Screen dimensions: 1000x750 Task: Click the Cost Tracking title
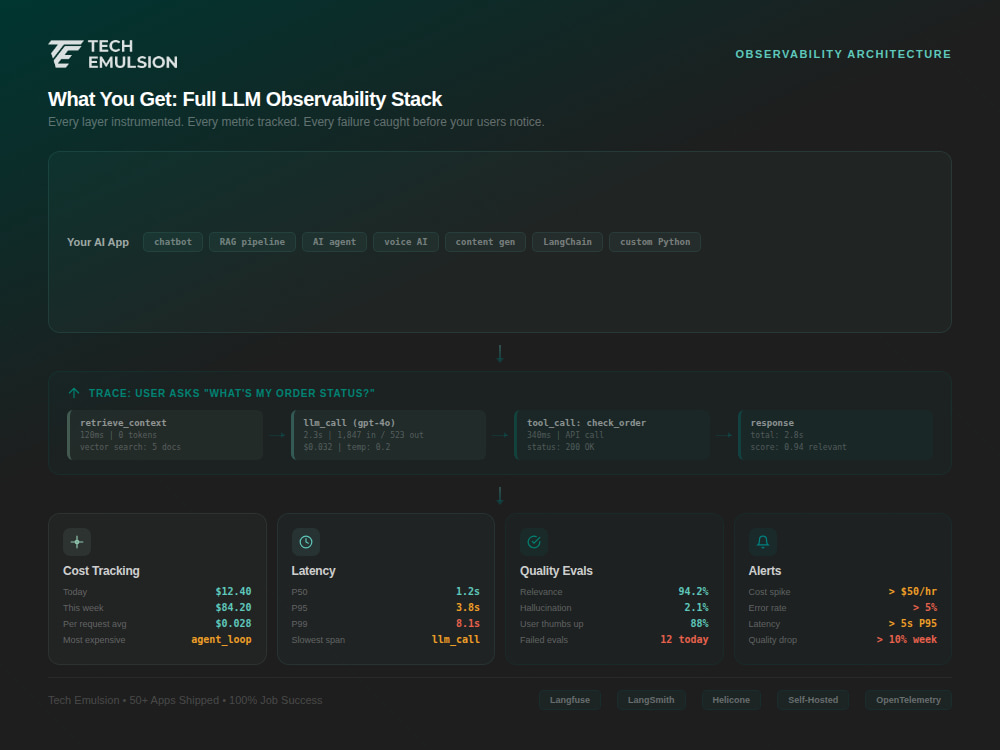(101, 571)
